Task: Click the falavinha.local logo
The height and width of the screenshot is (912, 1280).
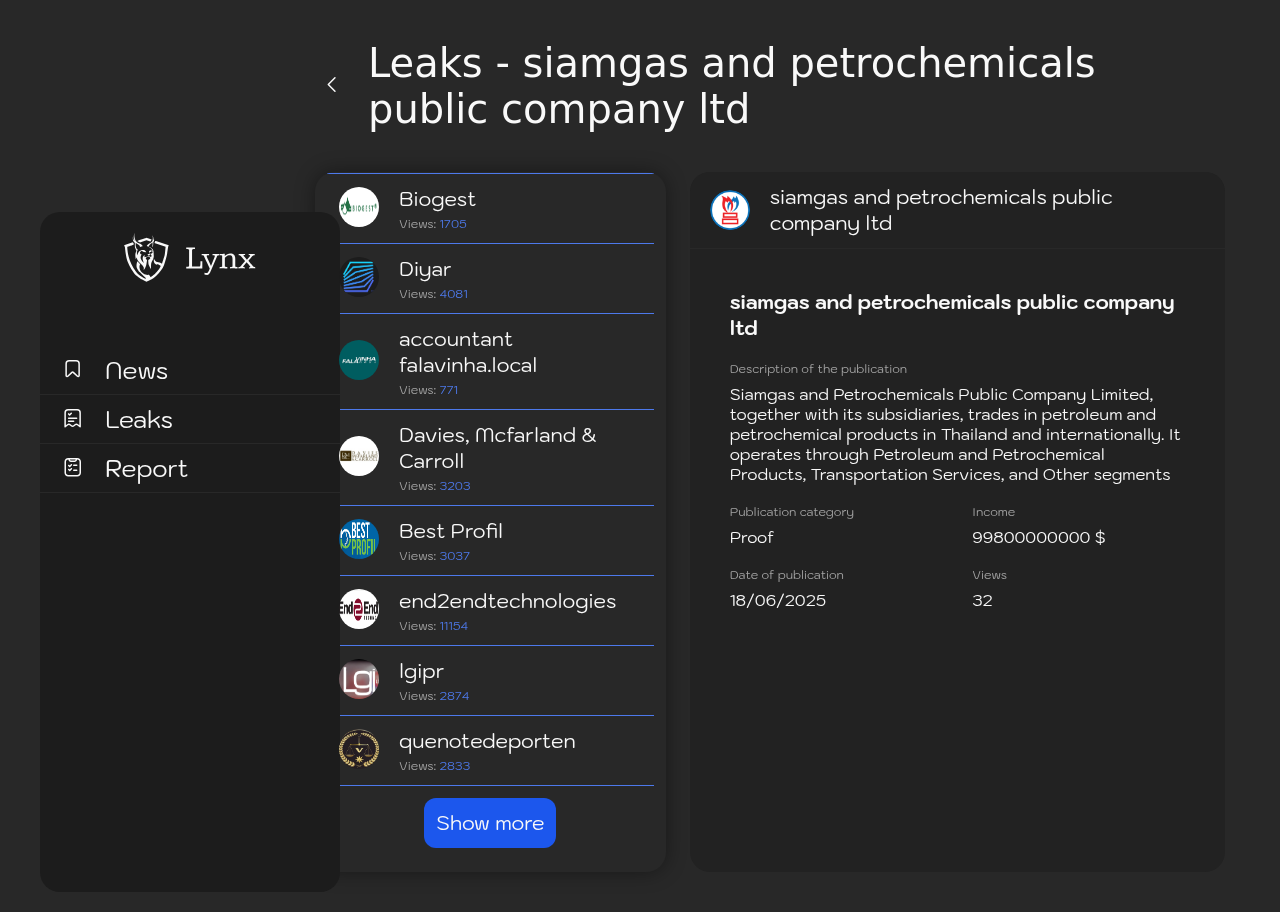Action: point(359,360)
